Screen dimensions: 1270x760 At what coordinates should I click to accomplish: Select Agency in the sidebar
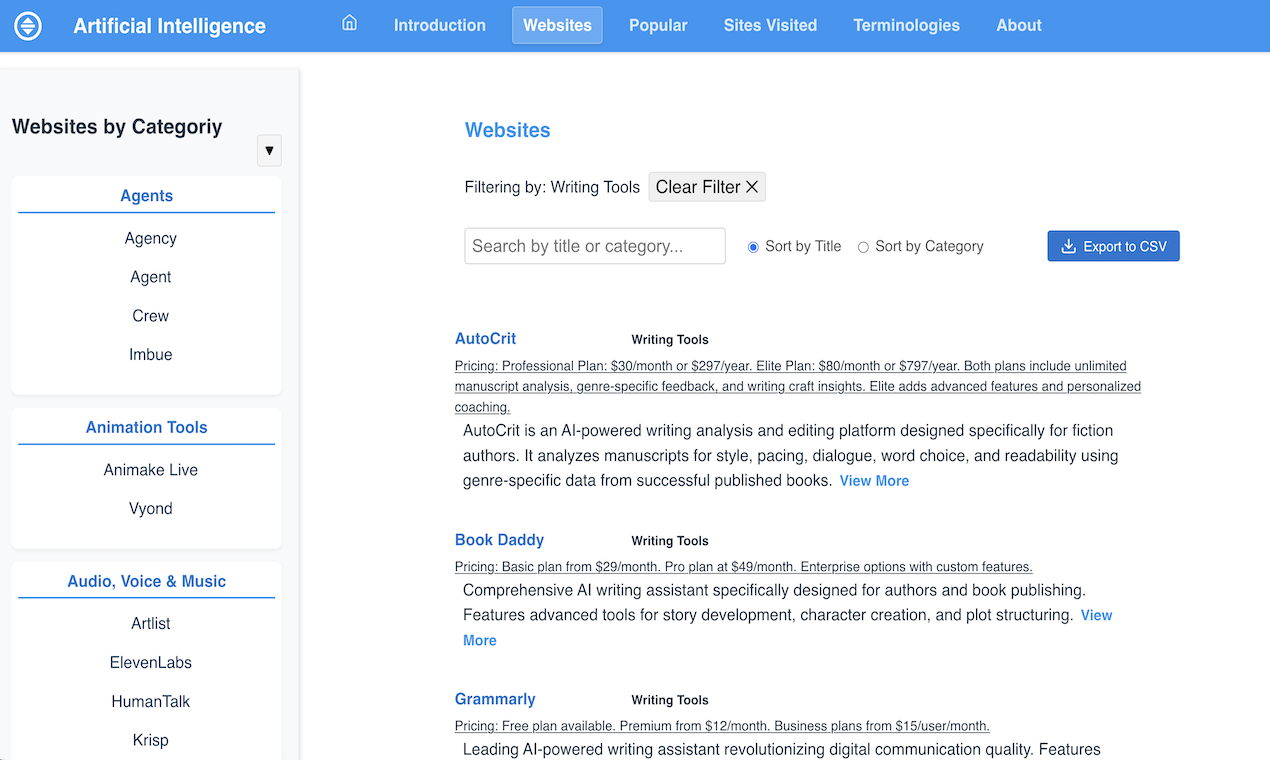[x=151, y=238]
